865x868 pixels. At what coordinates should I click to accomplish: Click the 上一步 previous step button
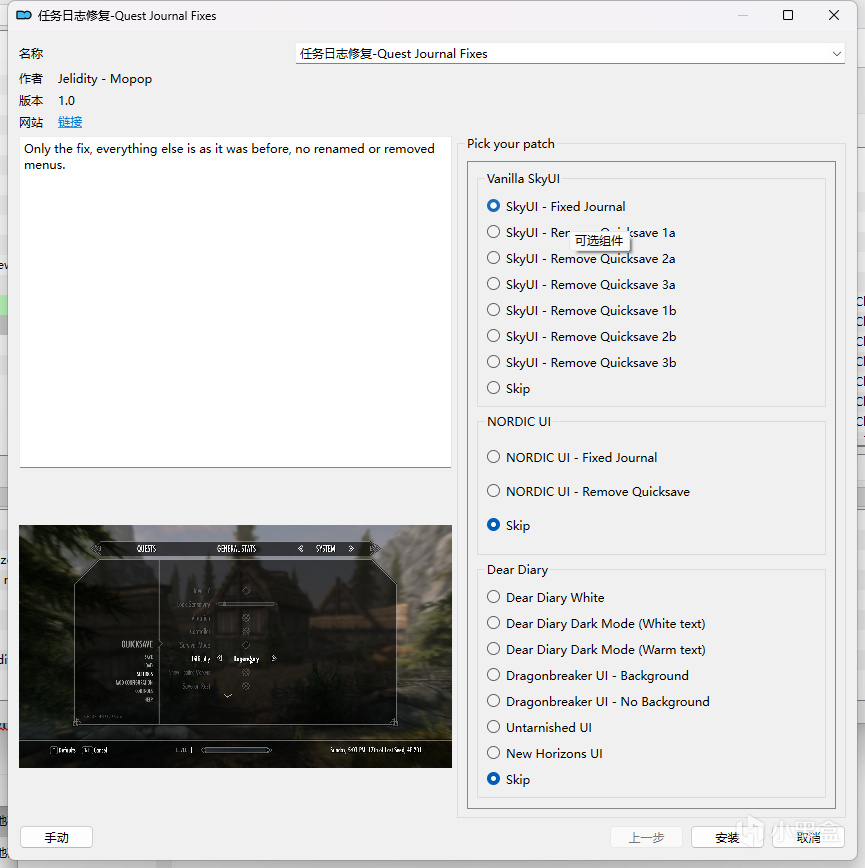pos(646,837)
